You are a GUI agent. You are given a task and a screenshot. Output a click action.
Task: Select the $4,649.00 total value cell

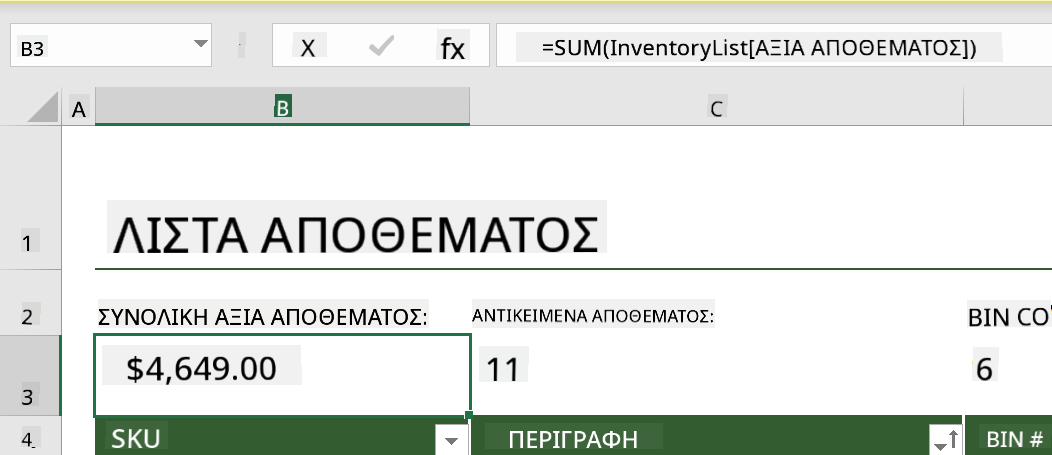tap(282, 376)
